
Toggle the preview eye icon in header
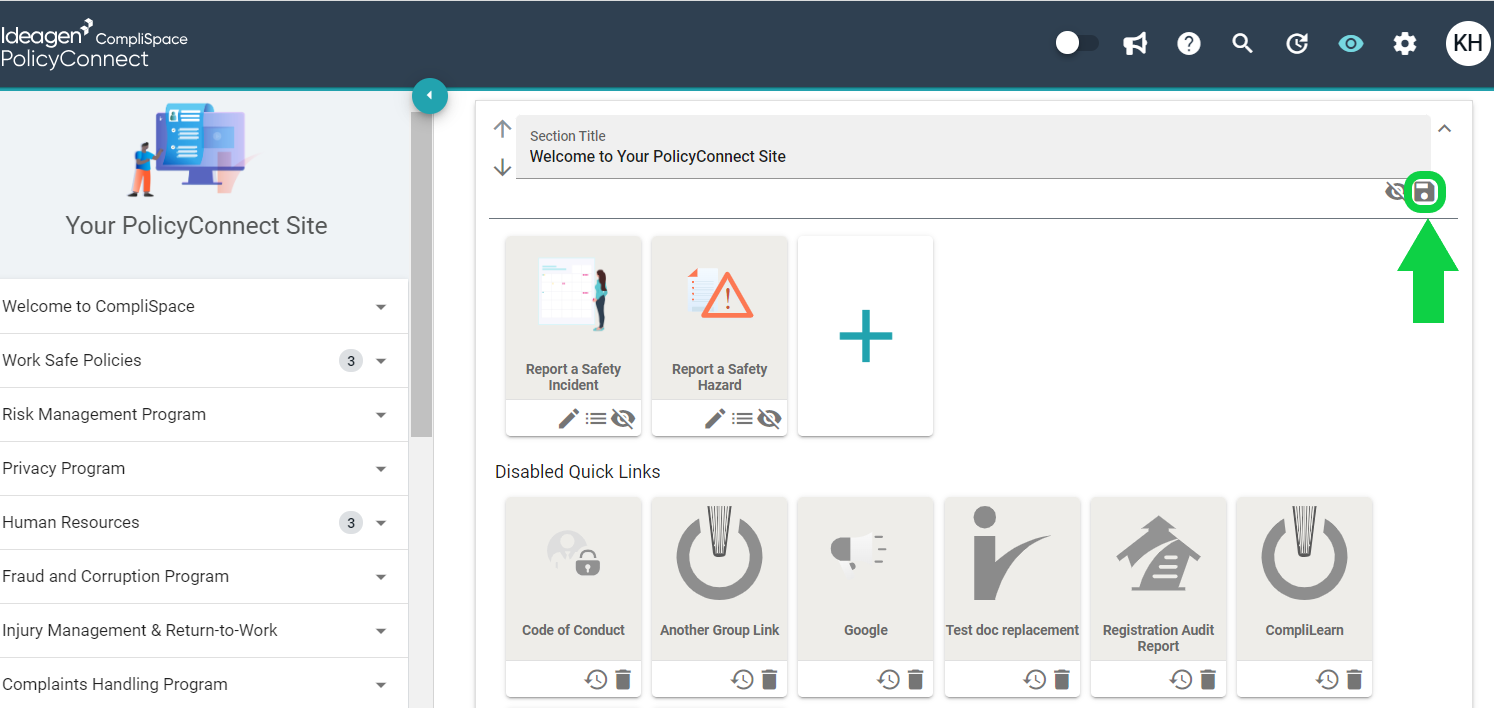(1351, 44)
